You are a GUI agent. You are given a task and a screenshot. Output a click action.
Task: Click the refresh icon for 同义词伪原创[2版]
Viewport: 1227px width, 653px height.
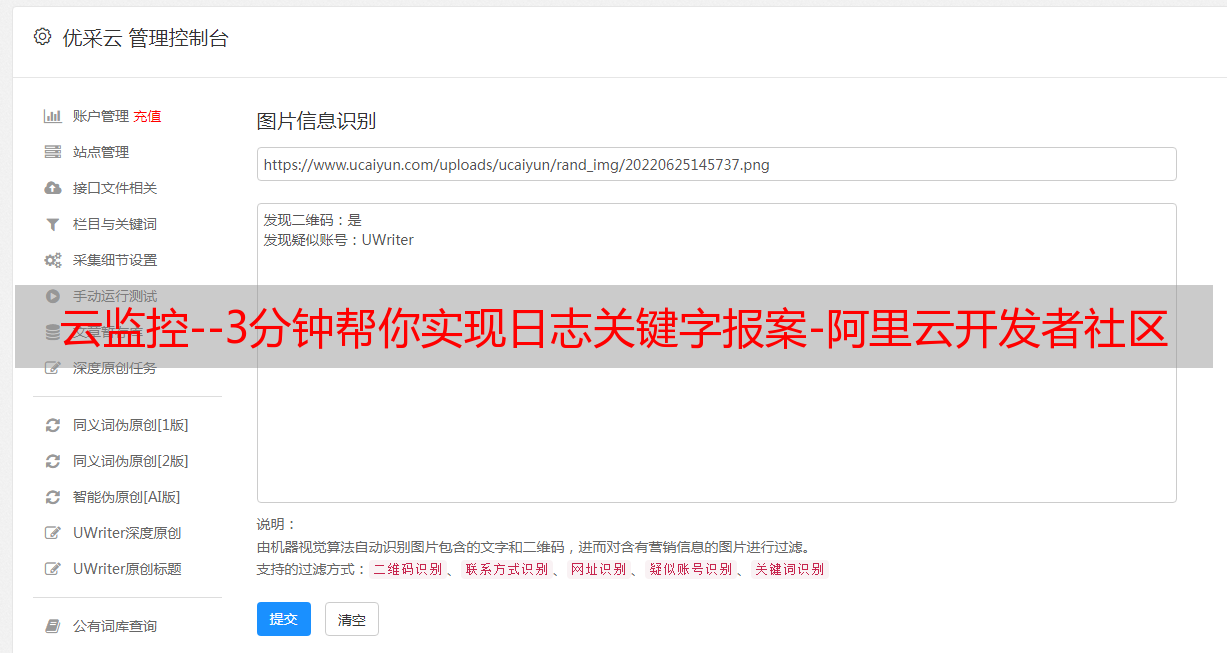click(x=53, y=461)
